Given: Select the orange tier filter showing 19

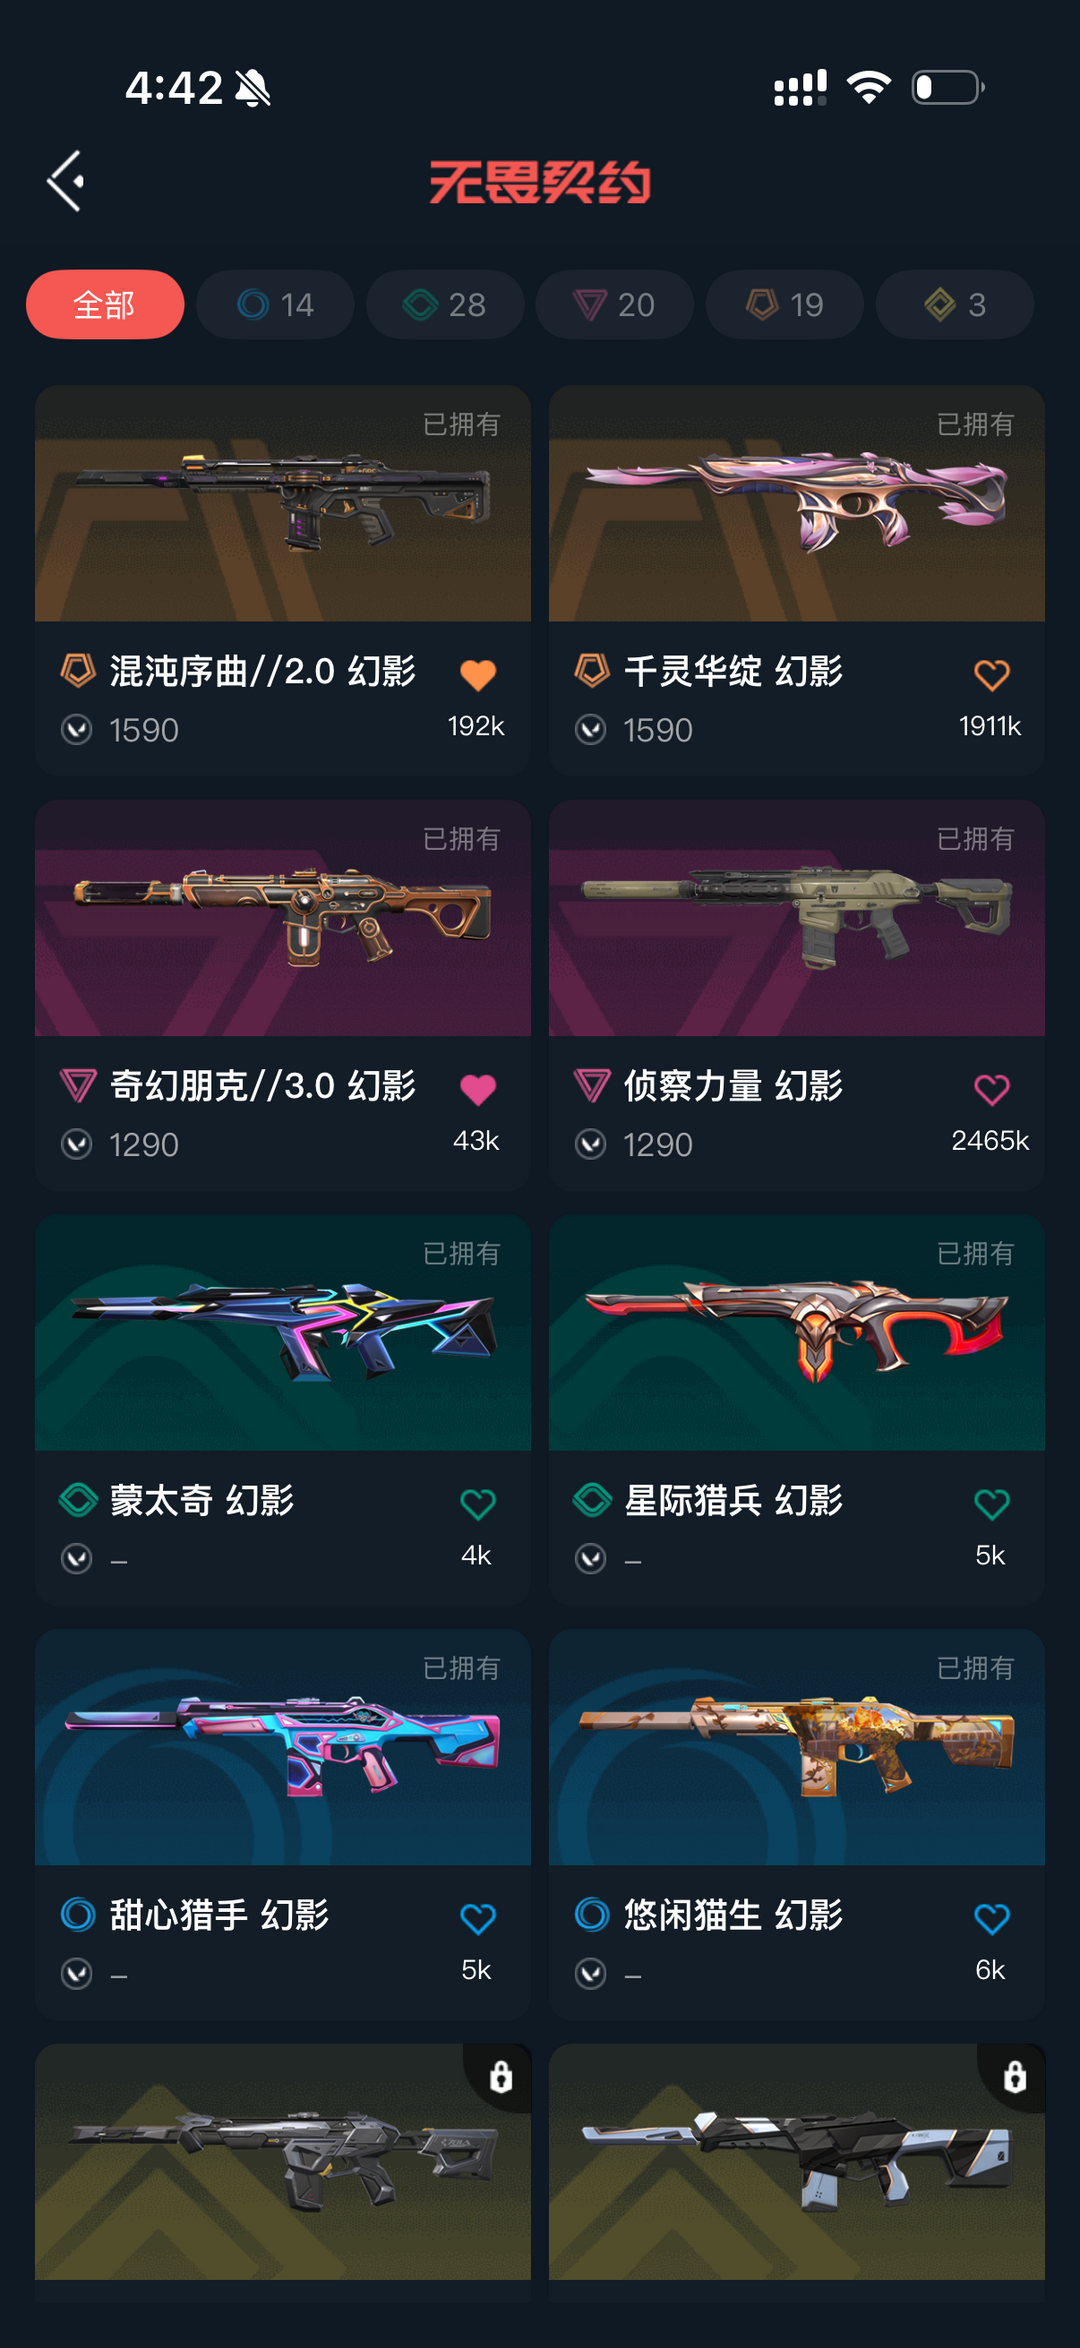Looking at the screenshot, I should [785, 304].
